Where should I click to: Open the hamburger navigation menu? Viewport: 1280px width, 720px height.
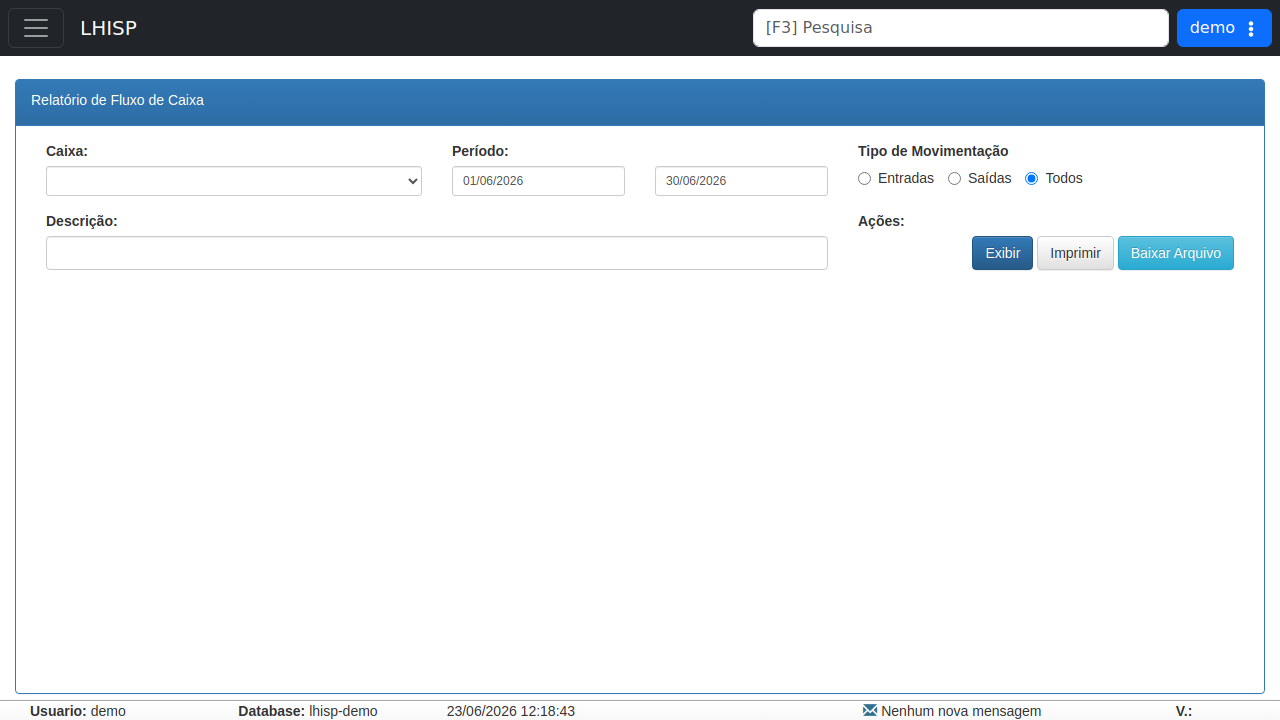(x=36, y=28)
